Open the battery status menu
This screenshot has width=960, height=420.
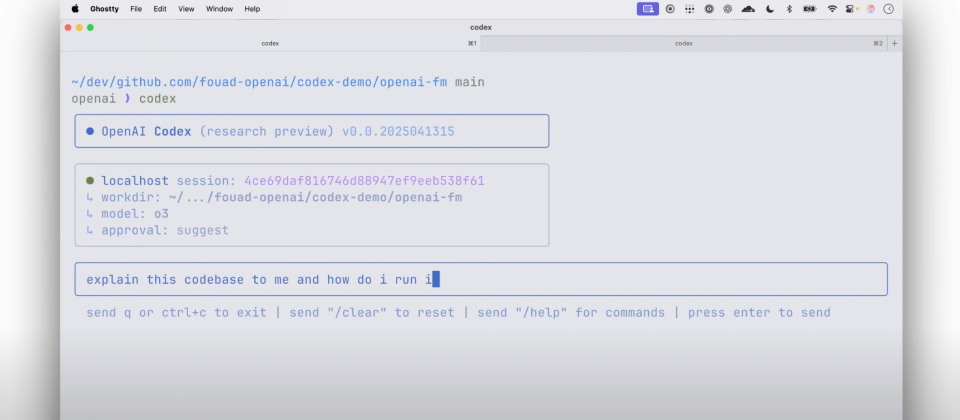click(x=810, y=9)
